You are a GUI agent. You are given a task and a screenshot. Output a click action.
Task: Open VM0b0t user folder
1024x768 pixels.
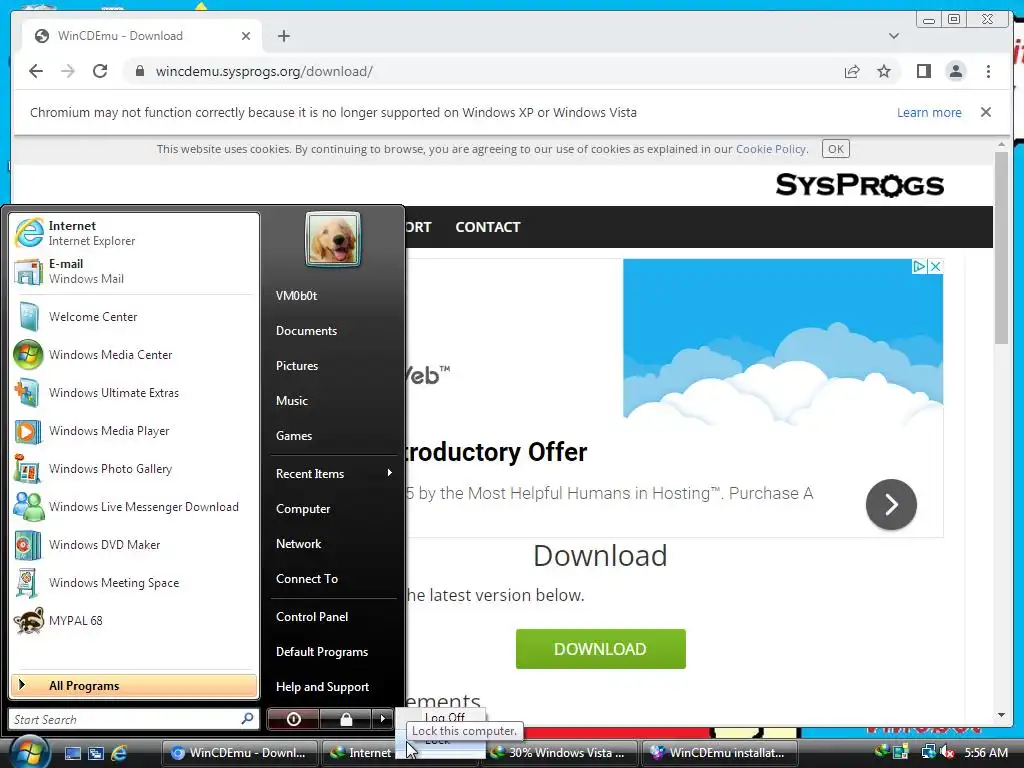tap(296, 296)
